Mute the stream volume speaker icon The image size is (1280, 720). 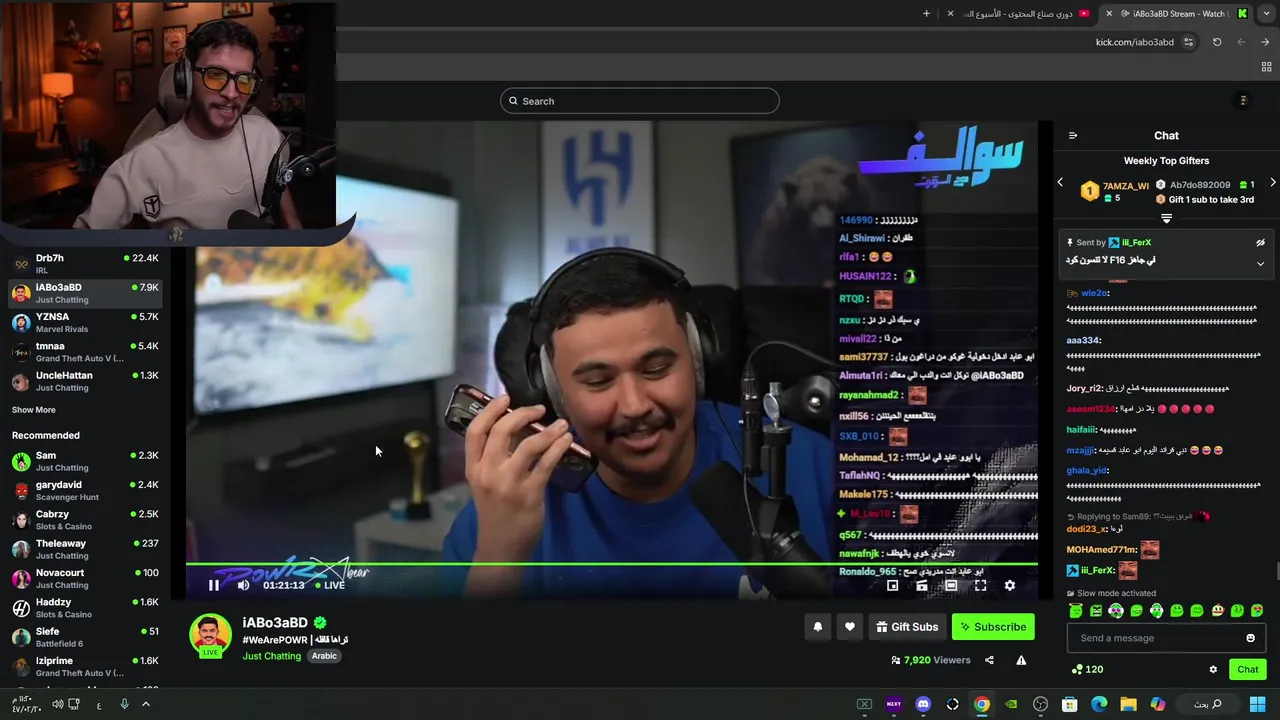pos(243,585)
